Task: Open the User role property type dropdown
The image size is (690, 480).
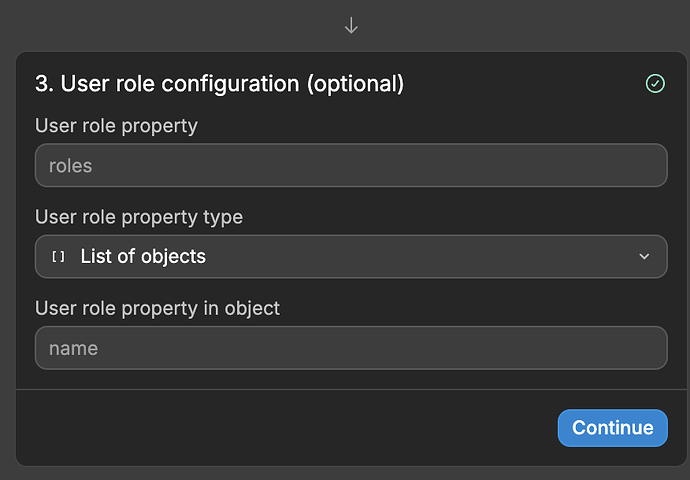Action: click(x=351, y=256)
